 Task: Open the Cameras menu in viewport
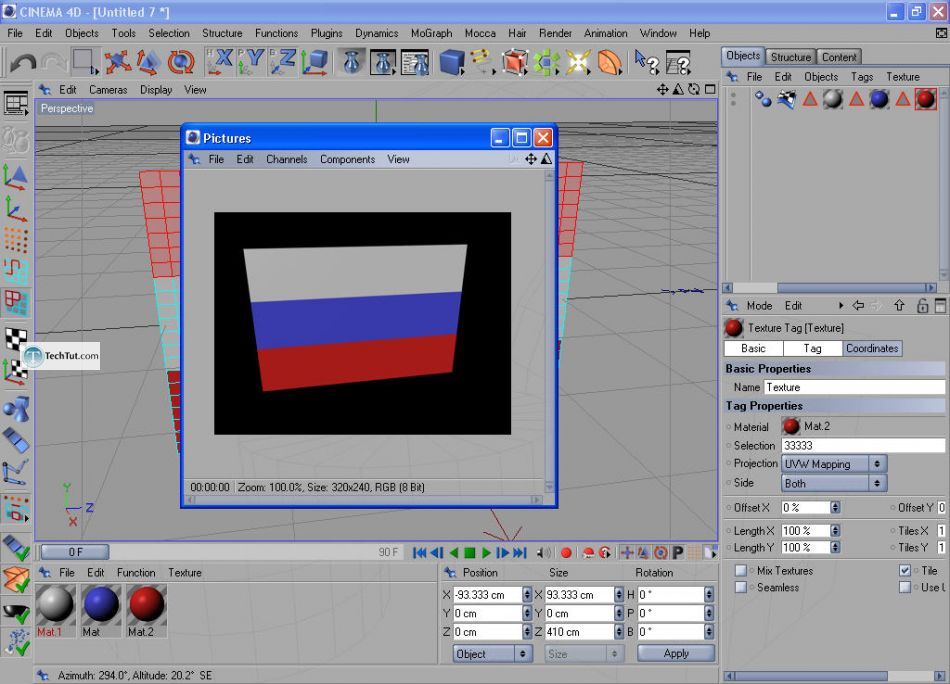pyautogui.click(x=108, y=90)
